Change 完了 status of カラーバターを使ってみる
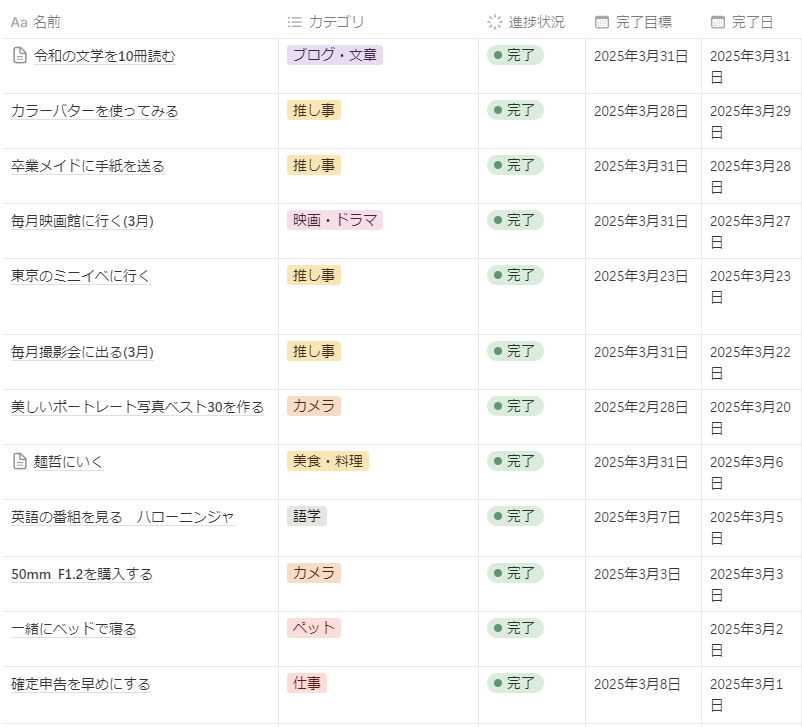This screenshot has height=727, width=802. tap(515, 110)
